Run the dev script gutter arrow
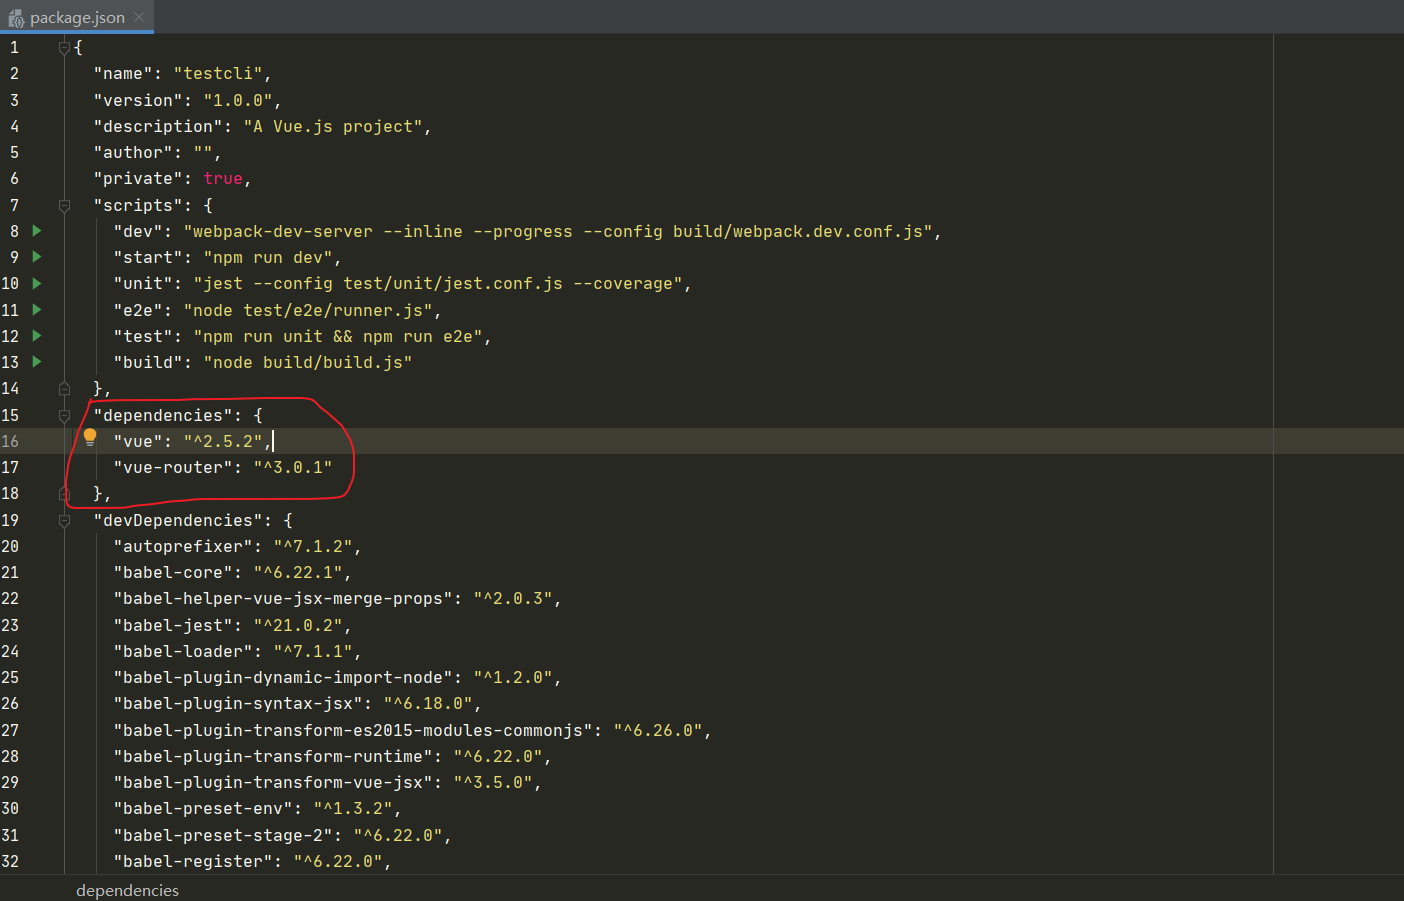Screen dimensions: 1404x901 [37, 231]
